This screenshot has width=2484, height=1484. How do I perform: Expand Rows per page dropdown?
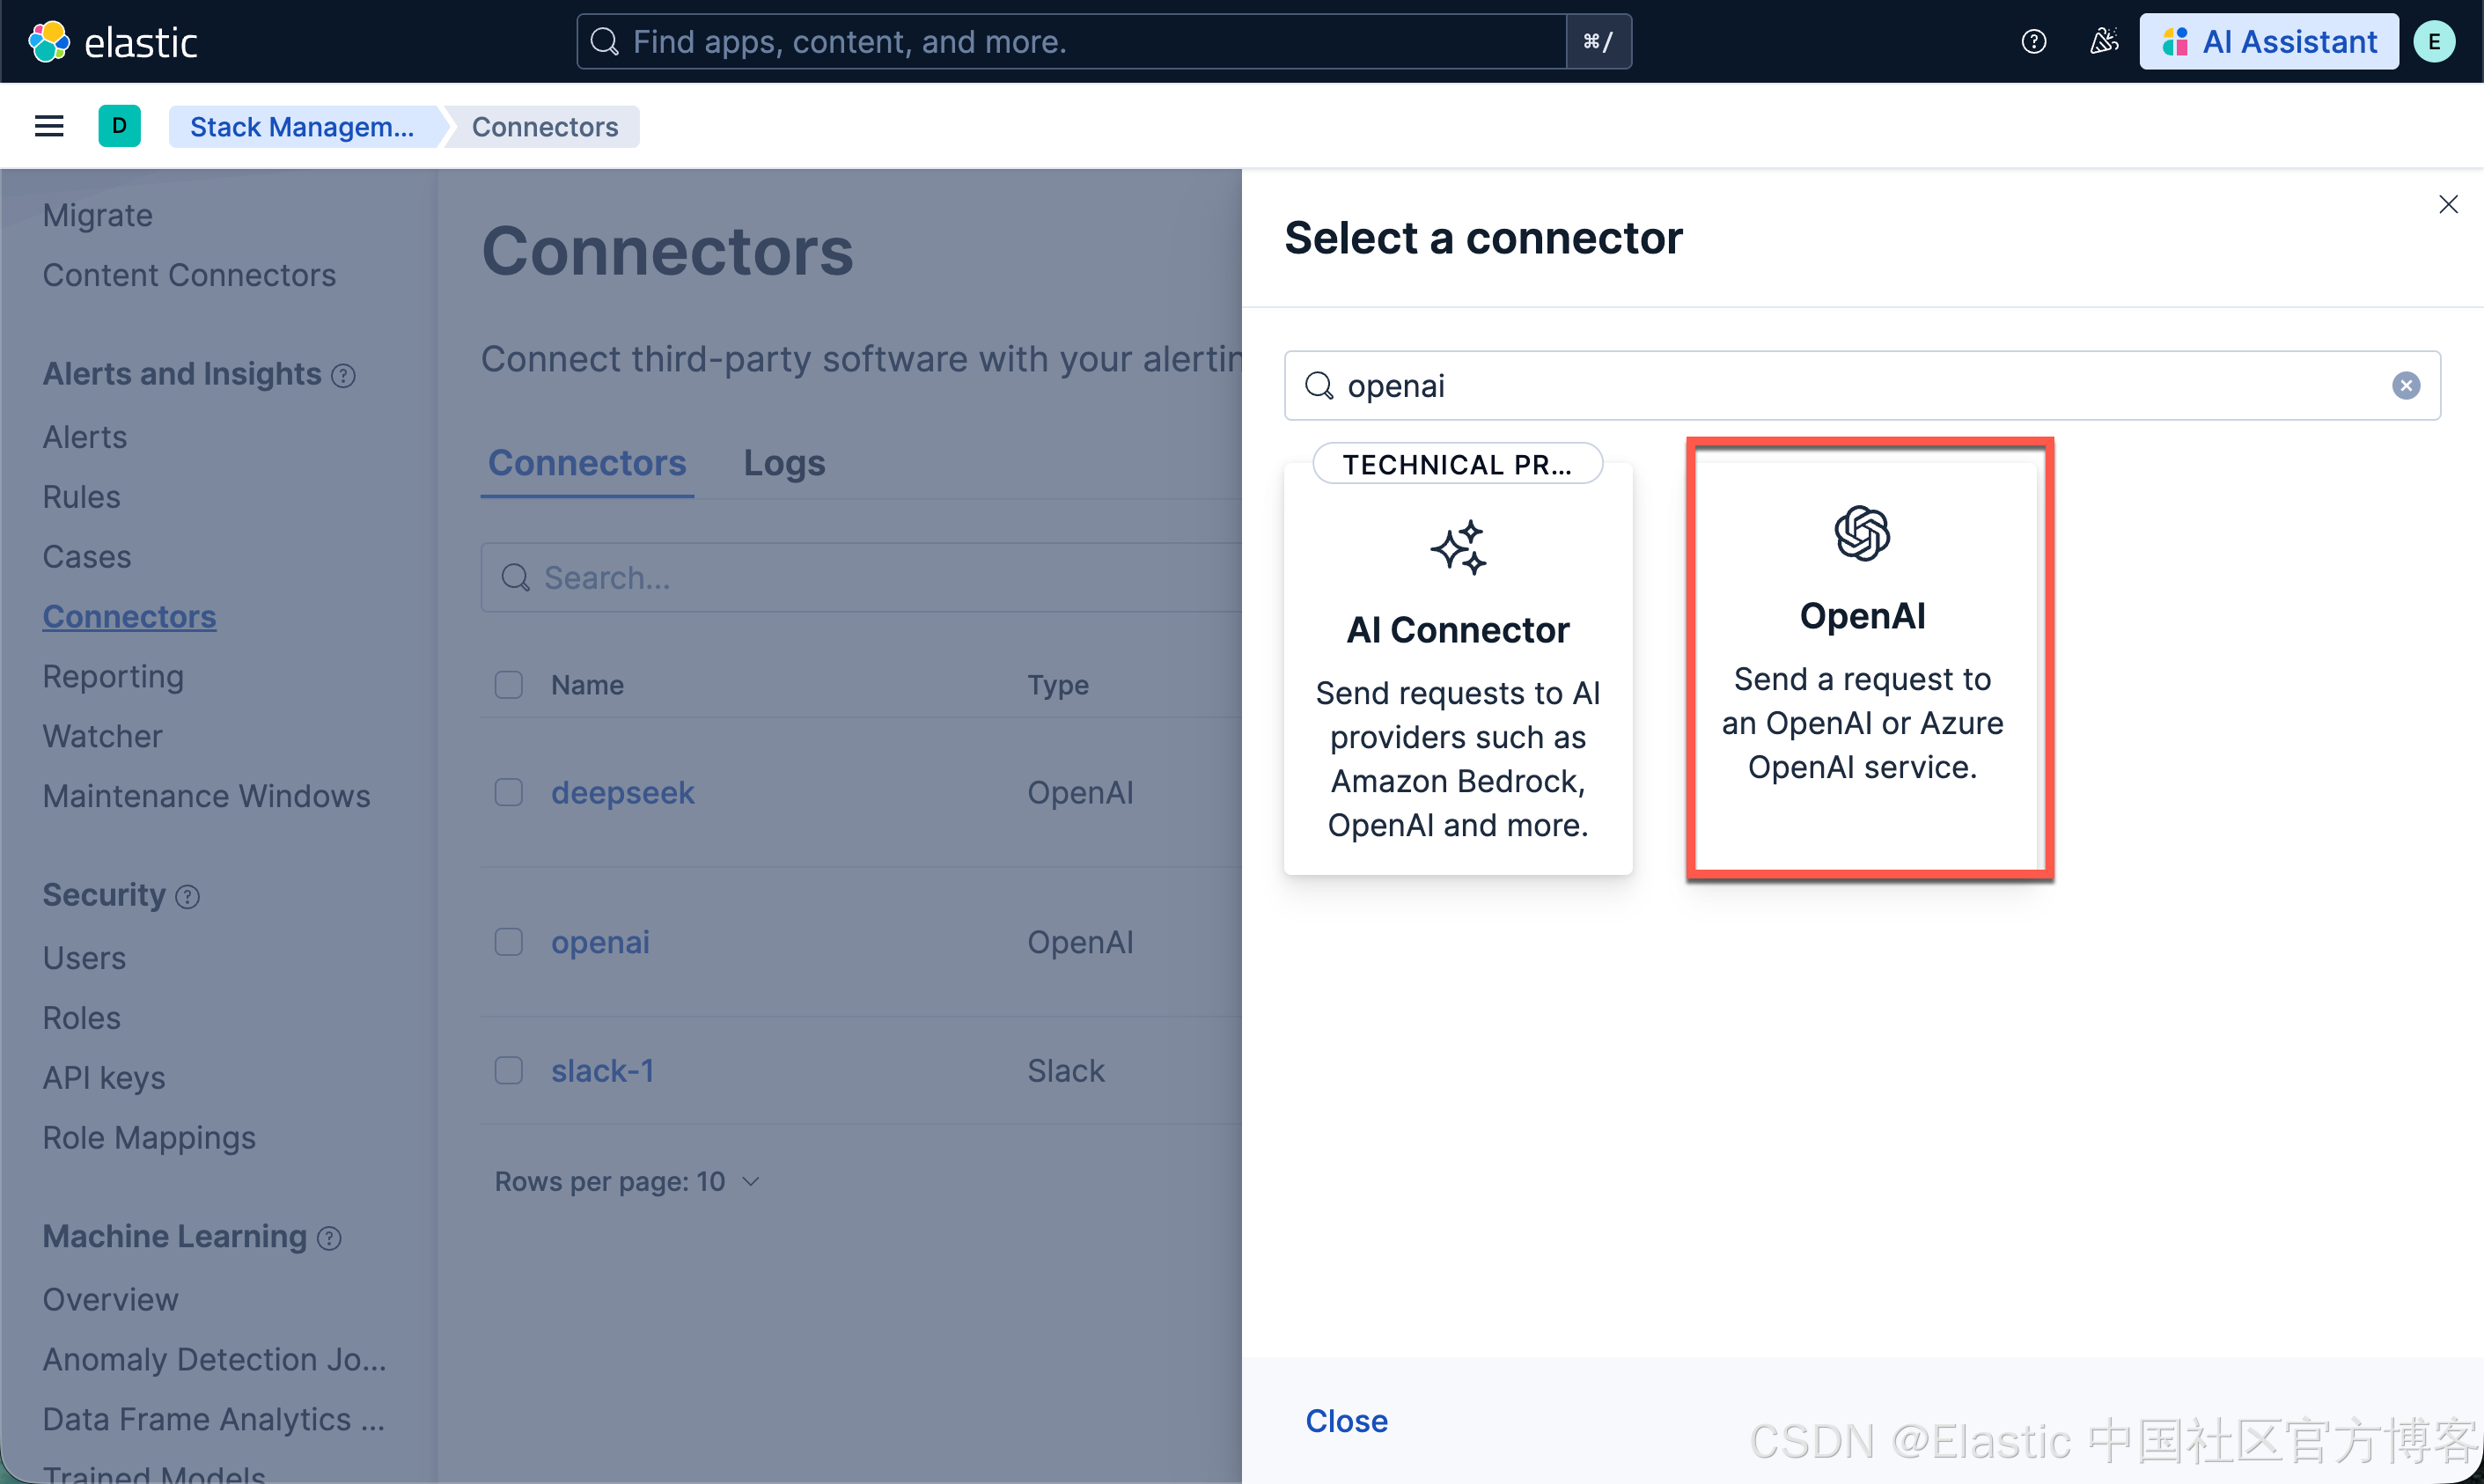(627, 1181)
